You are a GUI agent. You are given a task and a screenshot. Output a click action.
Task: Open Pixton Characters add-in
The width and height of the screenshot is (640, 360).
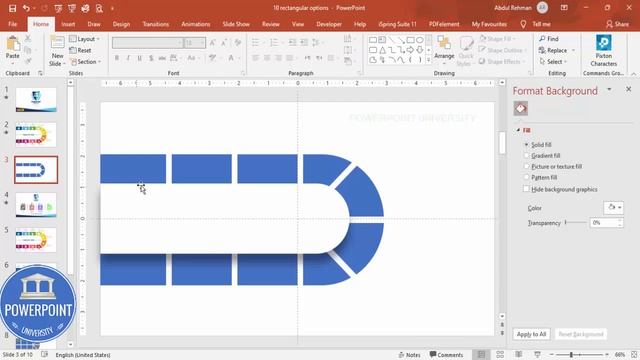(603, 51)
